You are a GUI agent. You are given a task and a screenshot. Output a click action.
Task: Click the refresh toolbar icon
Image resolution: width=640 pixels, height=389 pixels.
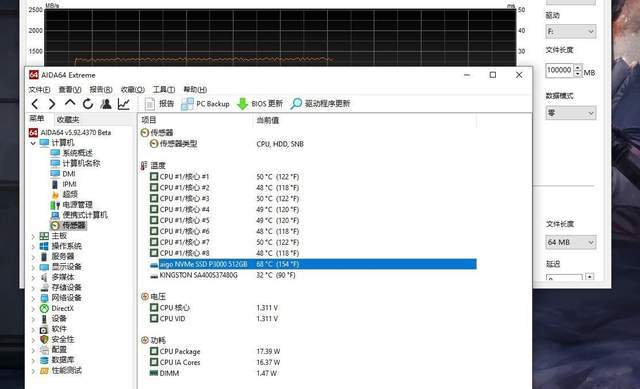[88, 104]
